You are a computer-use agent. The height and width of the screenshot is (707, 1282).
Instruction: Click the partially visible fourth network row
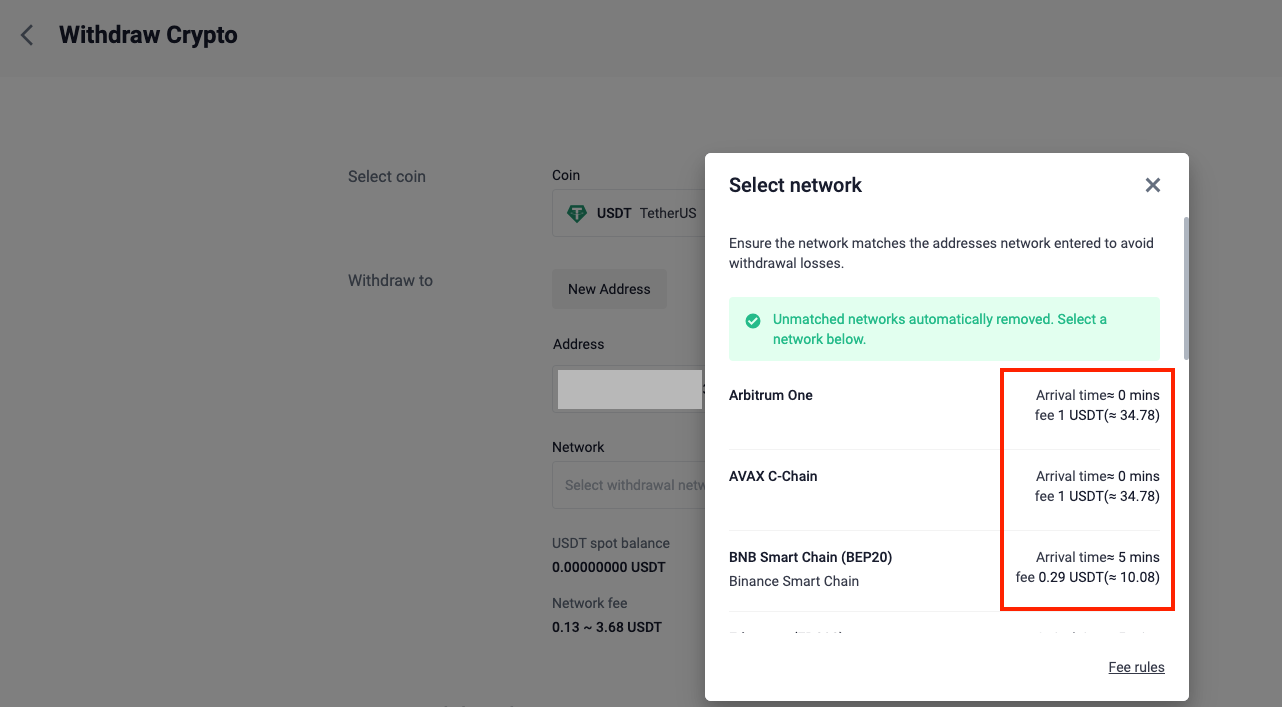click(944, 632)
